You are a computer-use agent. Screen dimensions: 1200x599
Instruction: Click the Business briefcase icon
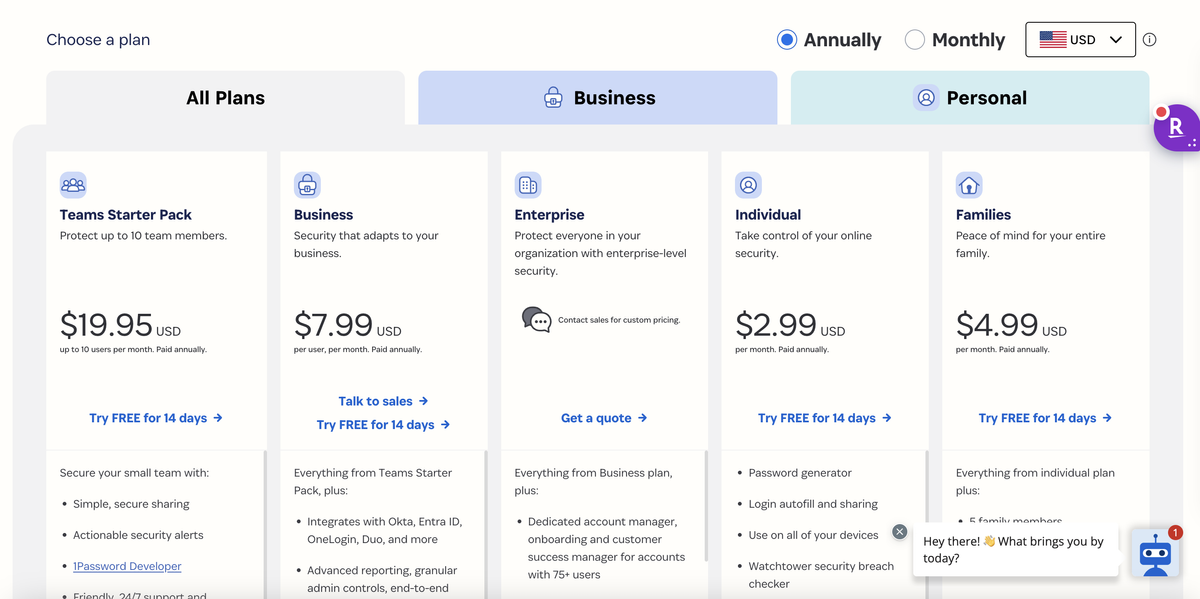pyautogui.click(x=307, y=184)
